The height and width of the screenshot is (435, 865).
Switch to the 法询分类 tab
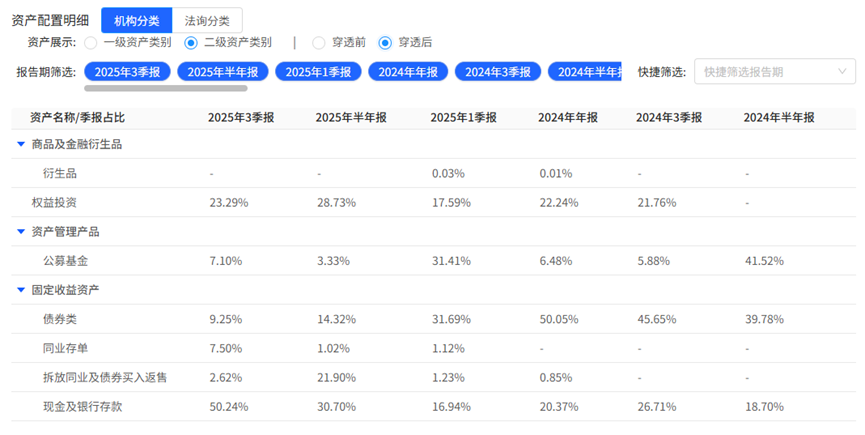click(x=207, y=20)
